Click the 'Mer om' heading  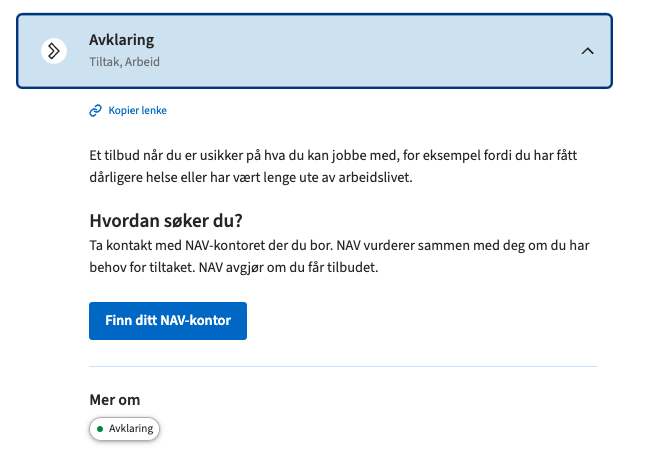click(115, 400)
